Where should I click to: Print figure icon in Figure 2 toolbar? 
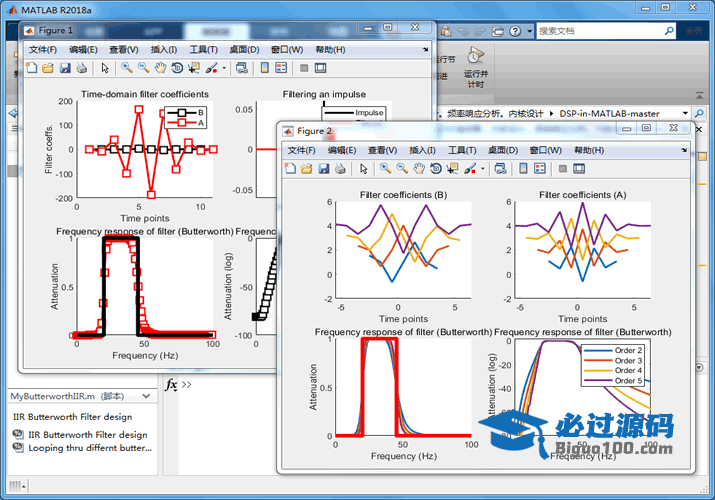[x=340, y=169]
